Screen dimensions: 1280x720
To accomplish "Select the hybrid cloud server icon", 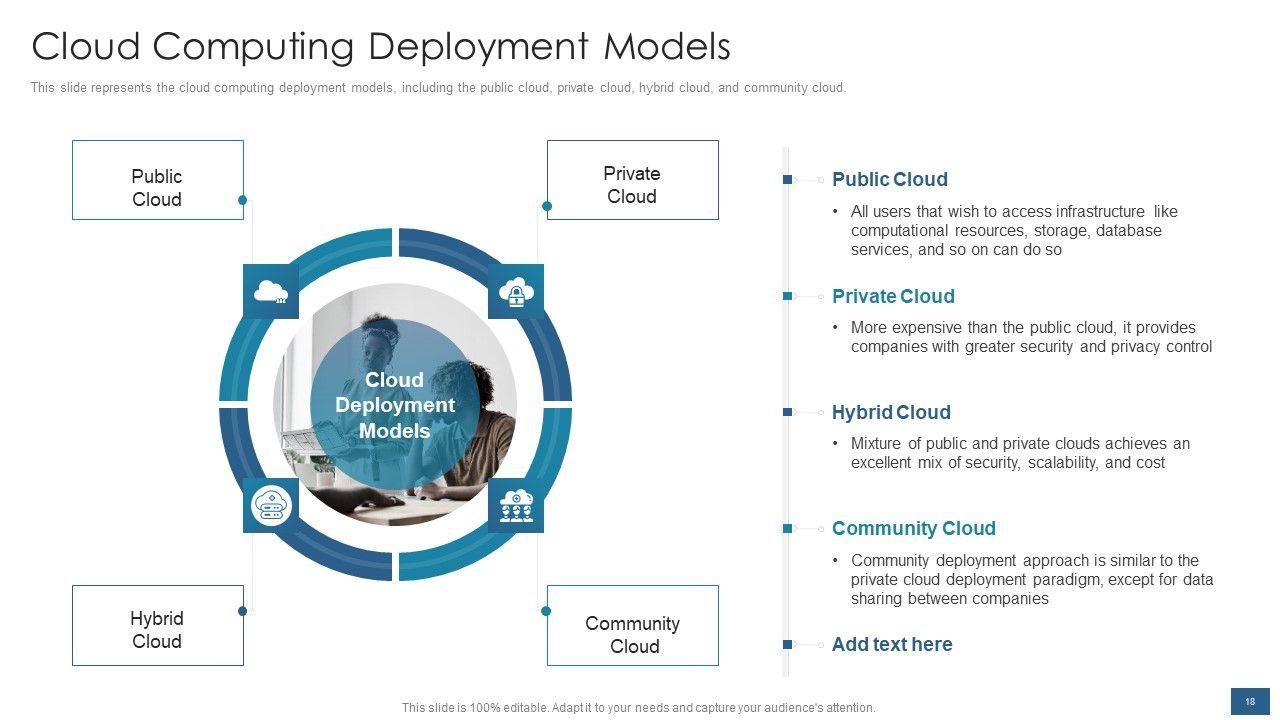I will pyautogui.click(x=271, y=505).
